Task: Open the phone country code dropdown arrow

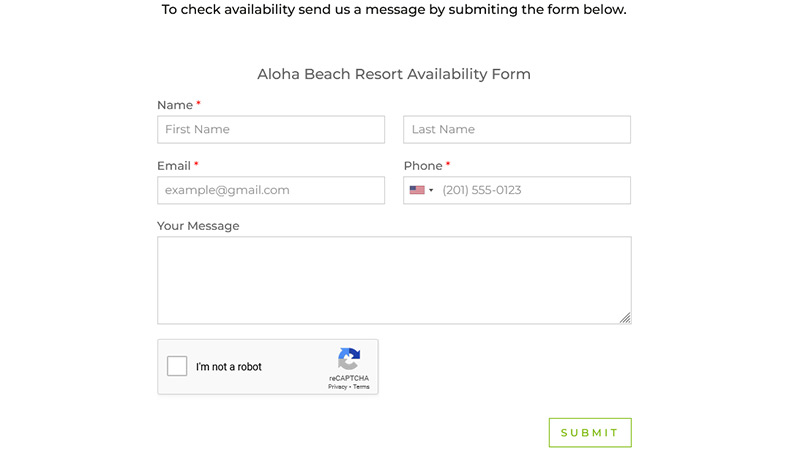Action: click(431, 190)
